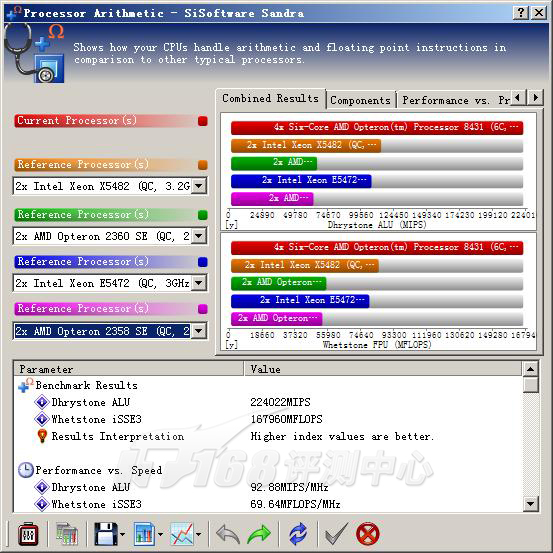The image size is (553, 553).
Task: Switch to the Components tab
Action: tap(360, 100)
